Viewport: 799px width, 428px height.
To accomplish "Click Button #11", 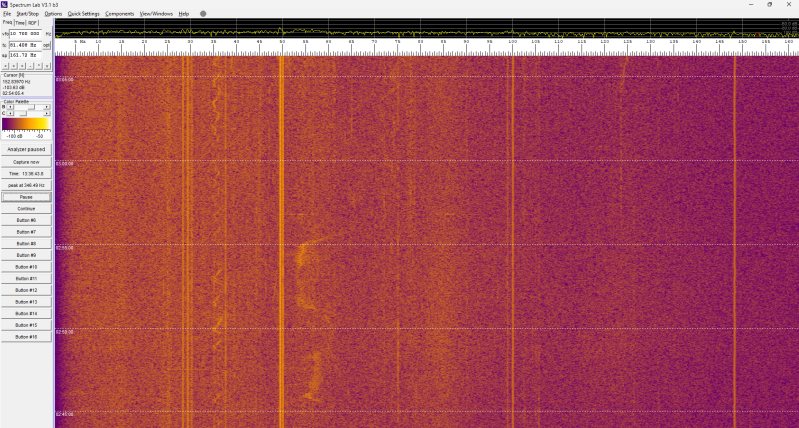I will point(26,279).
